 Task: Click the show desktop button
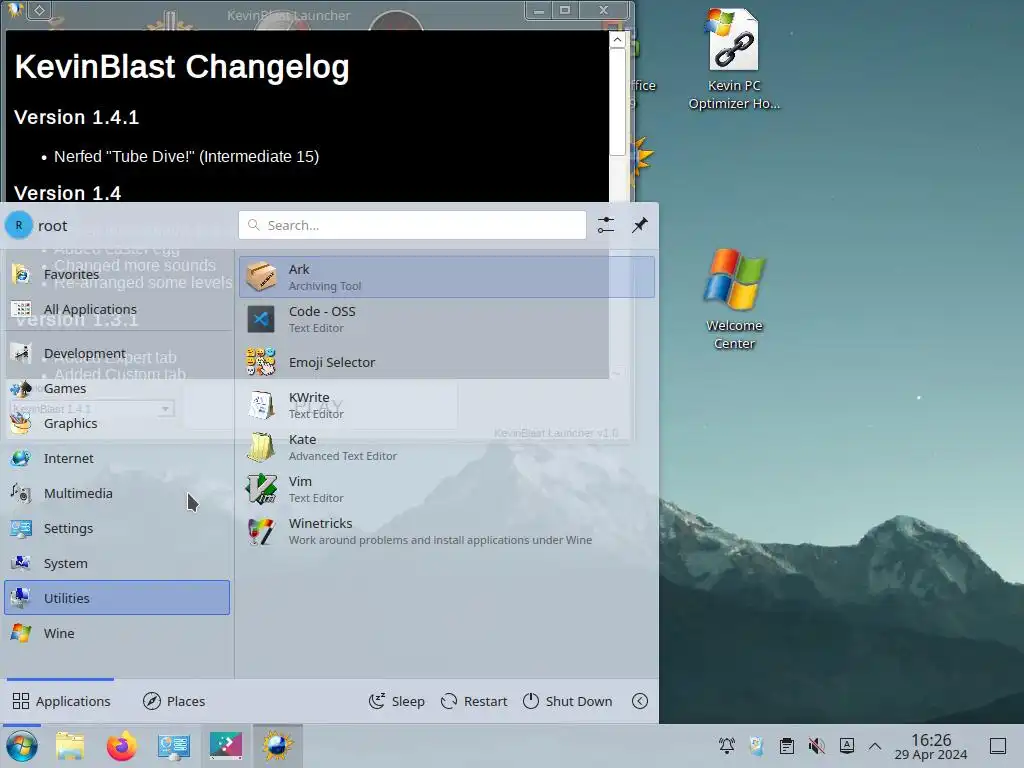(x=998, y=746)
